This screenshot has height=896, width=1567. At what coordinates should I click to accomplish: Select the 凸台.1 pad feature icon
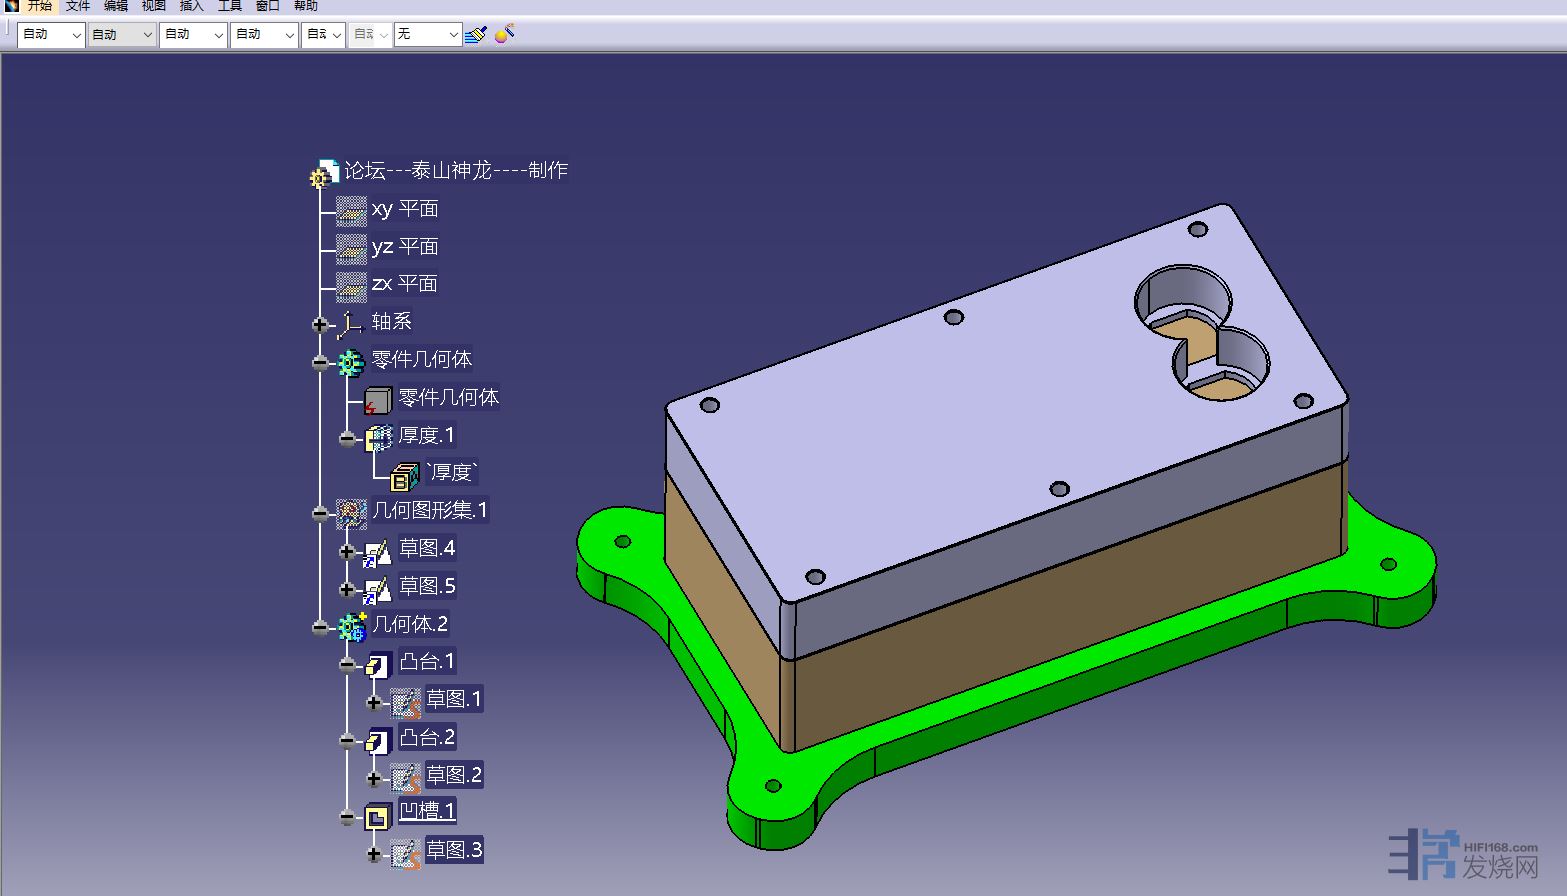[378, 663]
